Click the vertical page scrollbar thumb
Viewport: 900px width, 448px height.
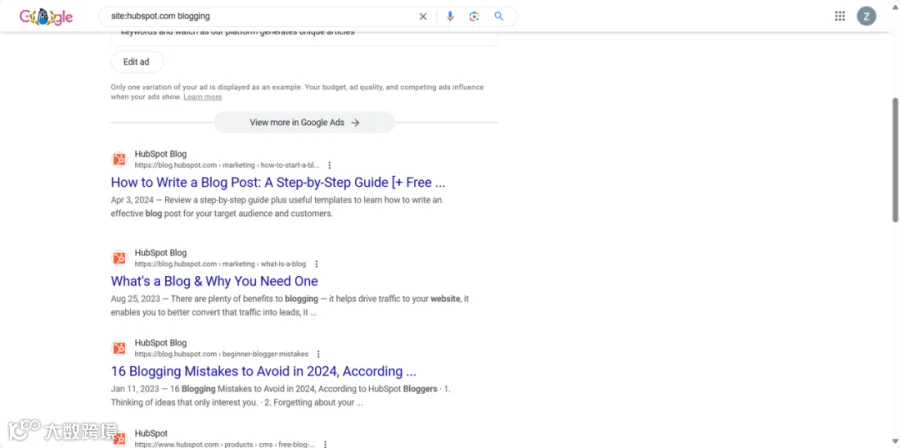click(x=895, y=159)
